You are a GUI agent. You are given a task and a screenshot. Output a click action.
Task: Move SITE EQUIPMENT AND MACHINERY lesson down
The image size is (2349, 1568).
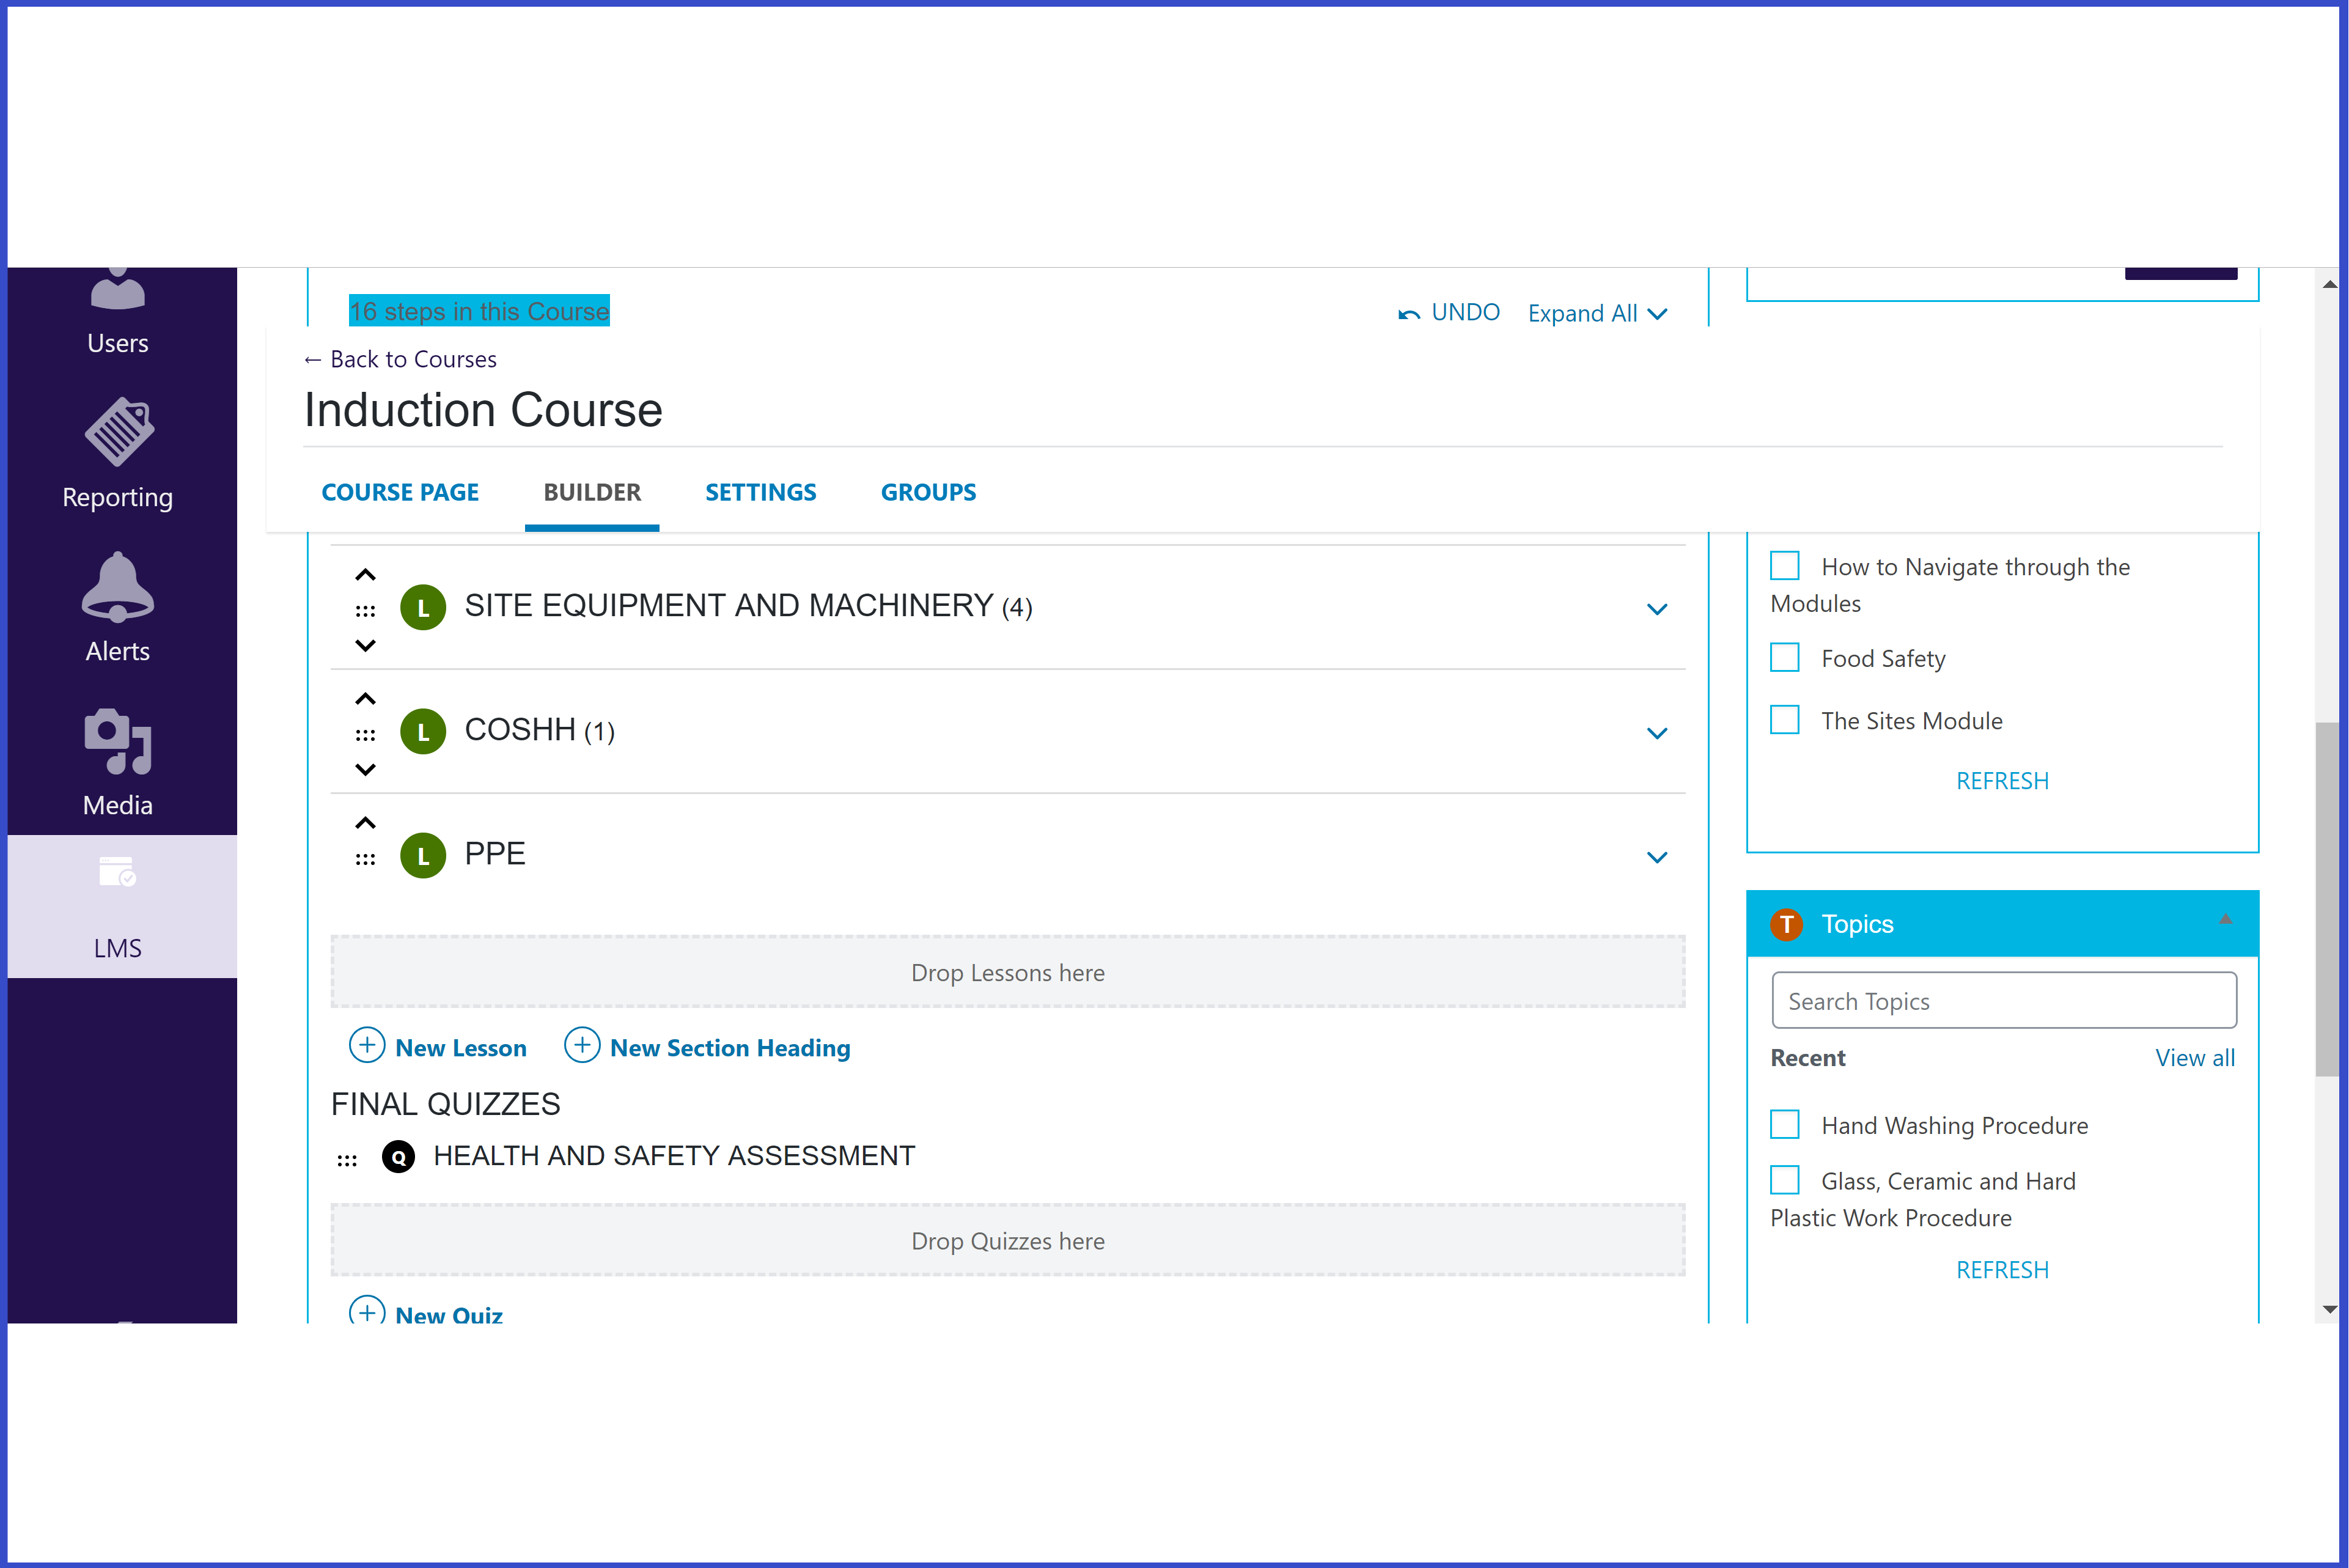point(365,646)
